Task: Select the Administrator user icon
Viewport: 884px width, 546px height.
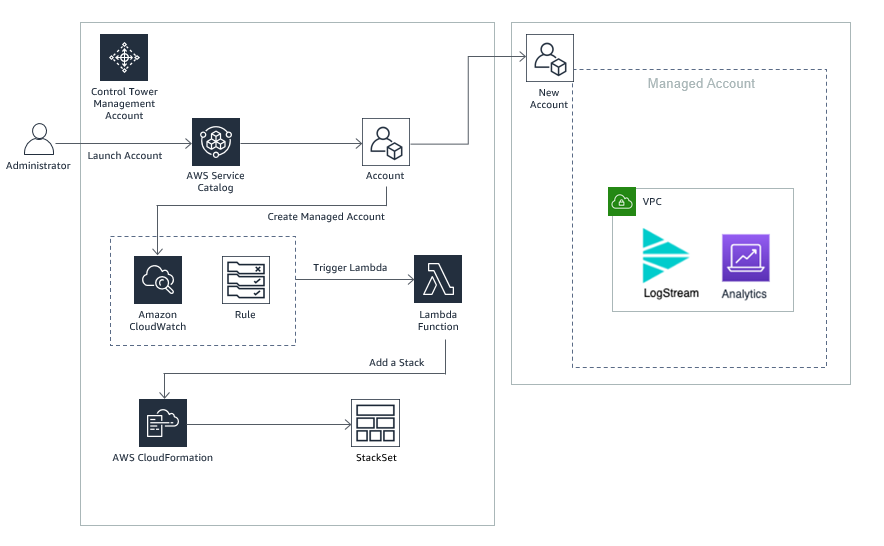Action: tap(39, 139)
